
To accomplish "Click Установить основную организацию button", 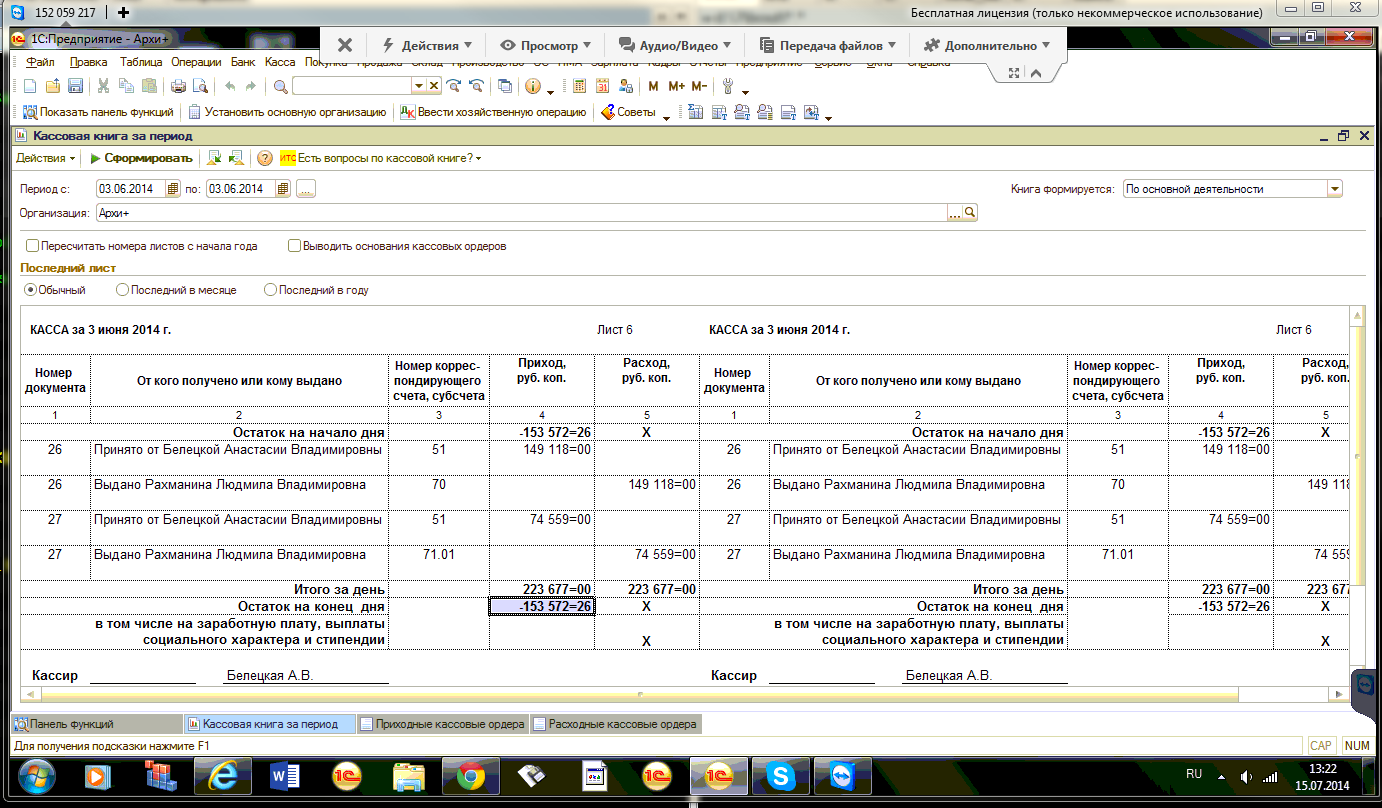I will point(287,113).
